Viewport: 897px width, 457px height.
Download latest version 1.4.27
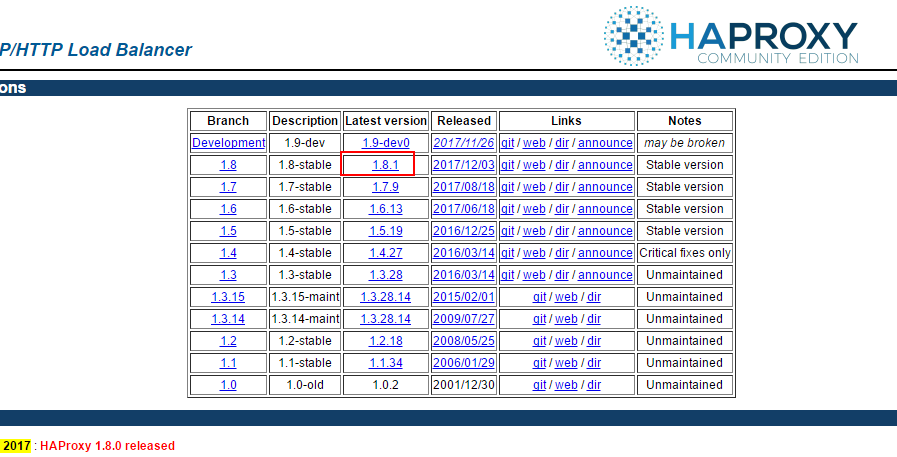[x=386, y=253]
